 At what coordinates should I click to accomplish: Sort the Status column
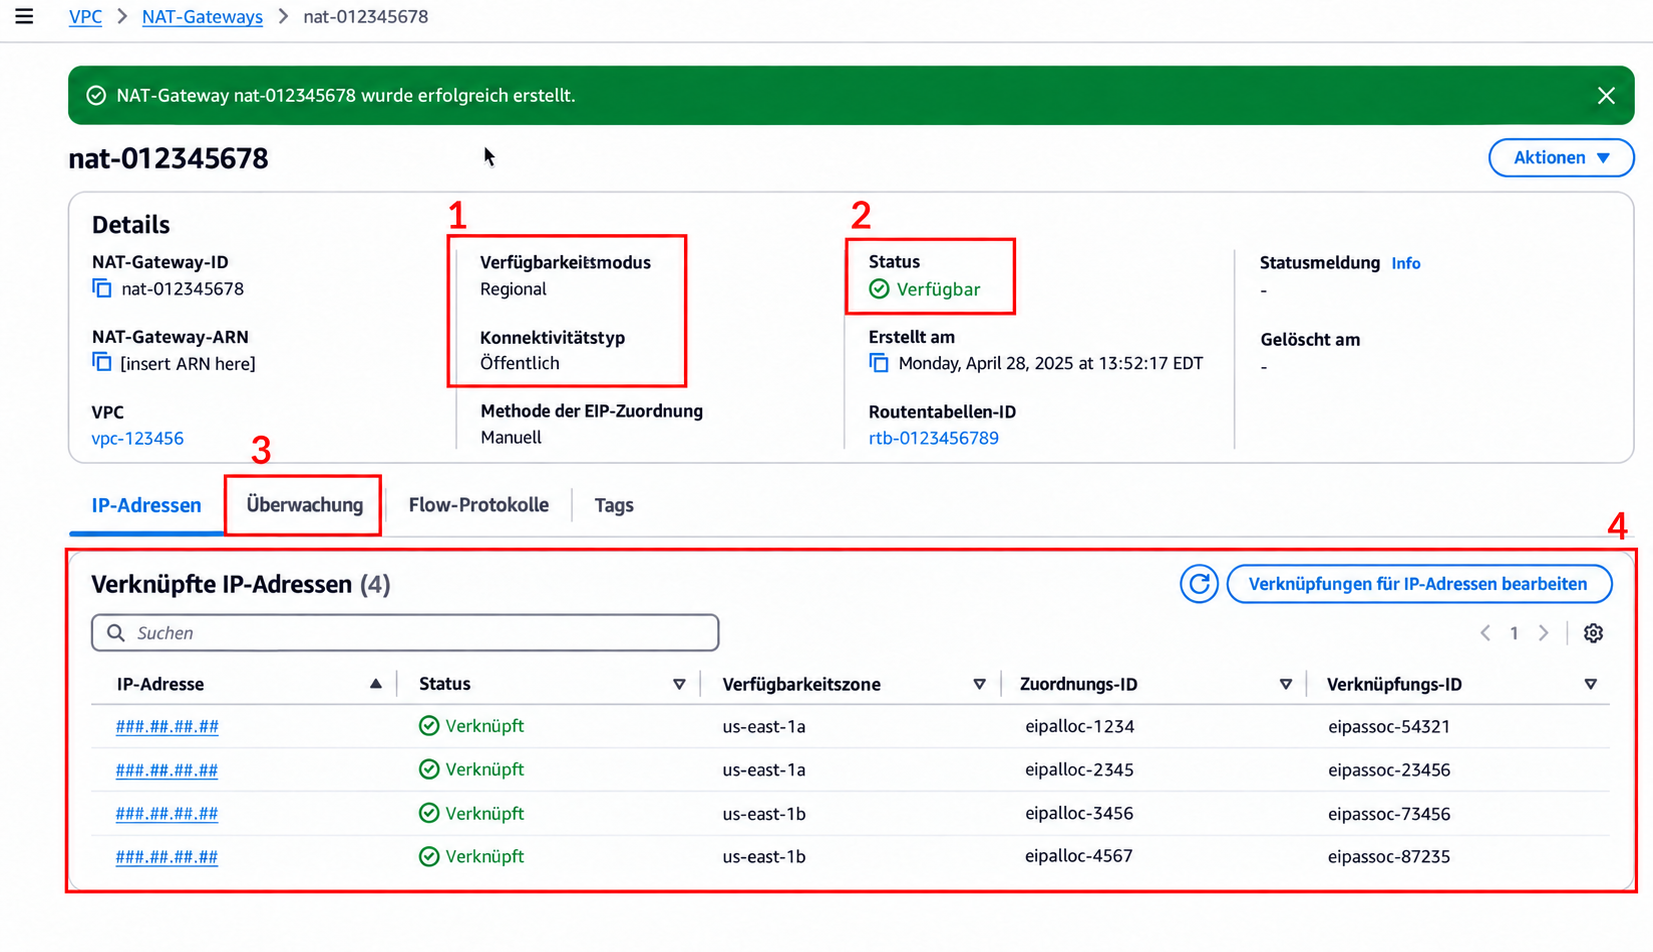click(x=679, y=684)
